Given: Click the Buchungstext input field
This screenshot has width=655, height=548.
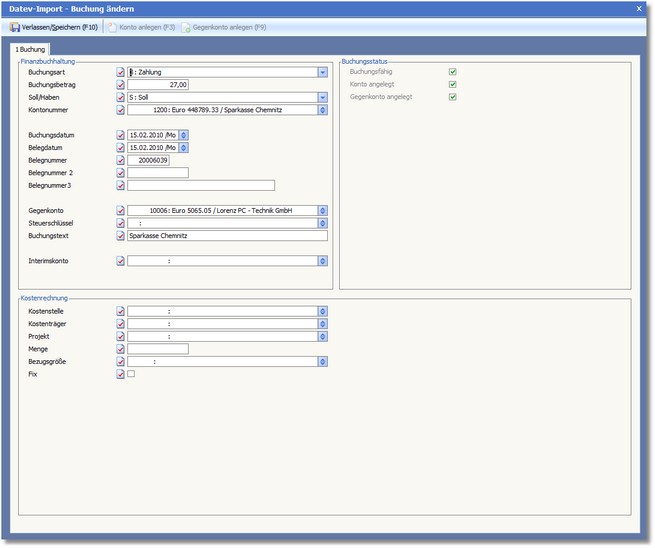Looking at the screenshot, I should pyautogui.click(x=227, y=236).
